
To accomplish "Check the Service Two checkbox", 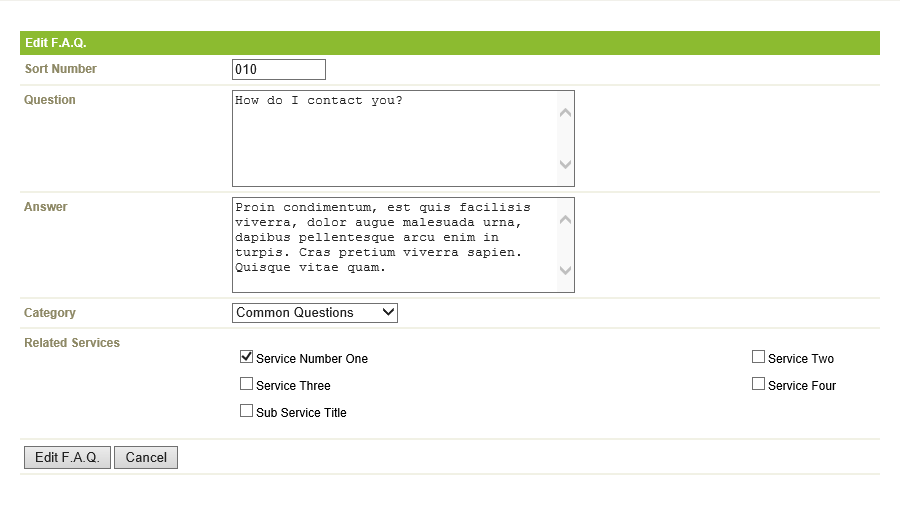I will tap(758, 357).
